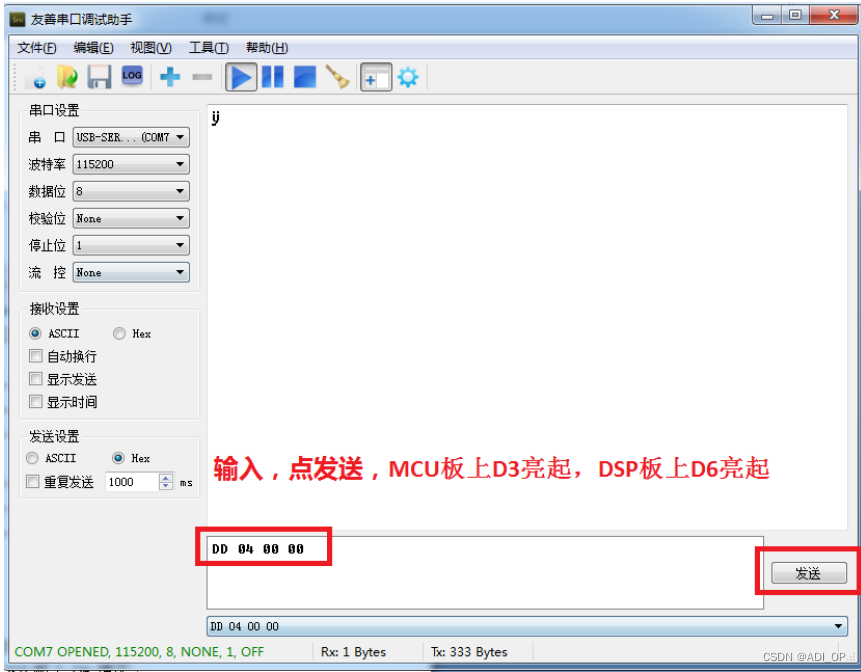Save received data with the floppy disk icon
Image resolution: width=861 pixels, height=672 pixels.
coord(100,77)
